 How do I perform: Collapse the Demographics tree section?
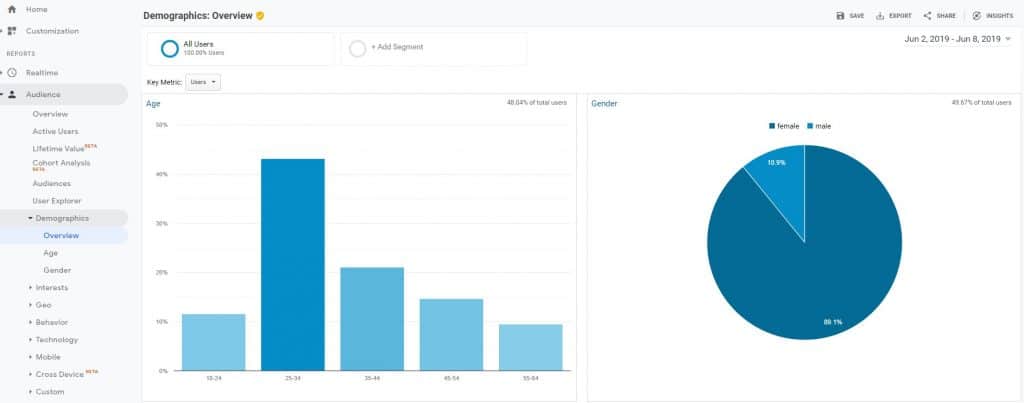pos(31,218)
